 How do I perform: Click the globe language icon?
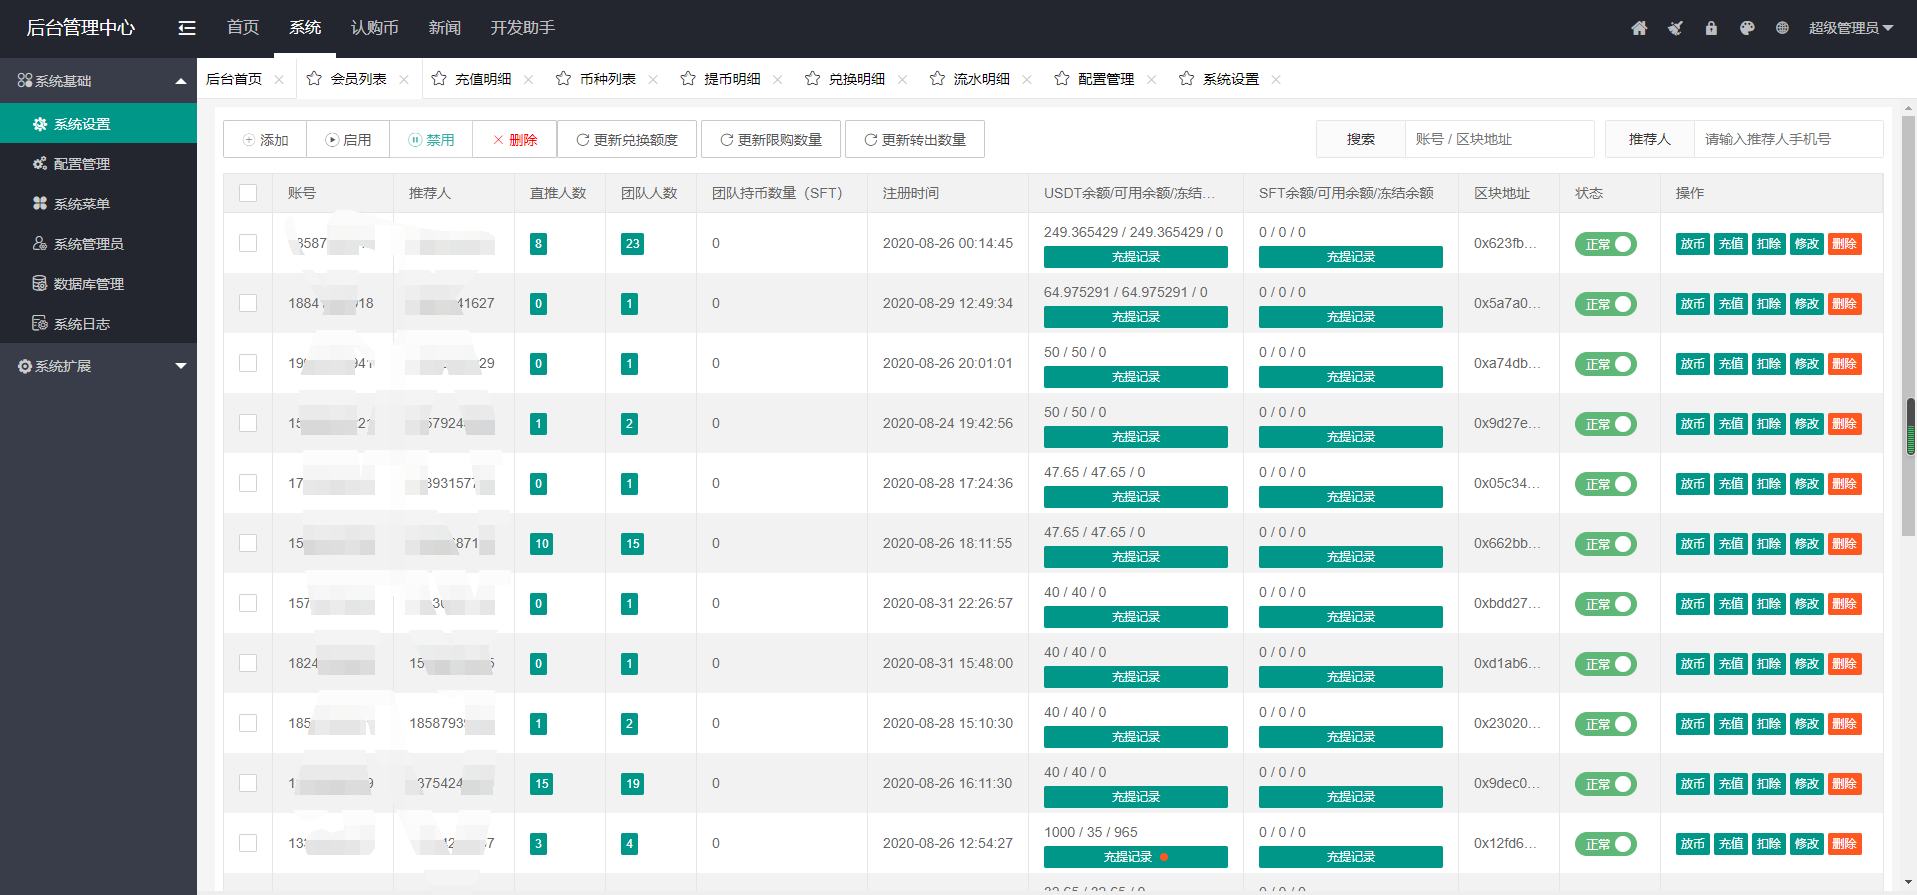click(1782, 28)
